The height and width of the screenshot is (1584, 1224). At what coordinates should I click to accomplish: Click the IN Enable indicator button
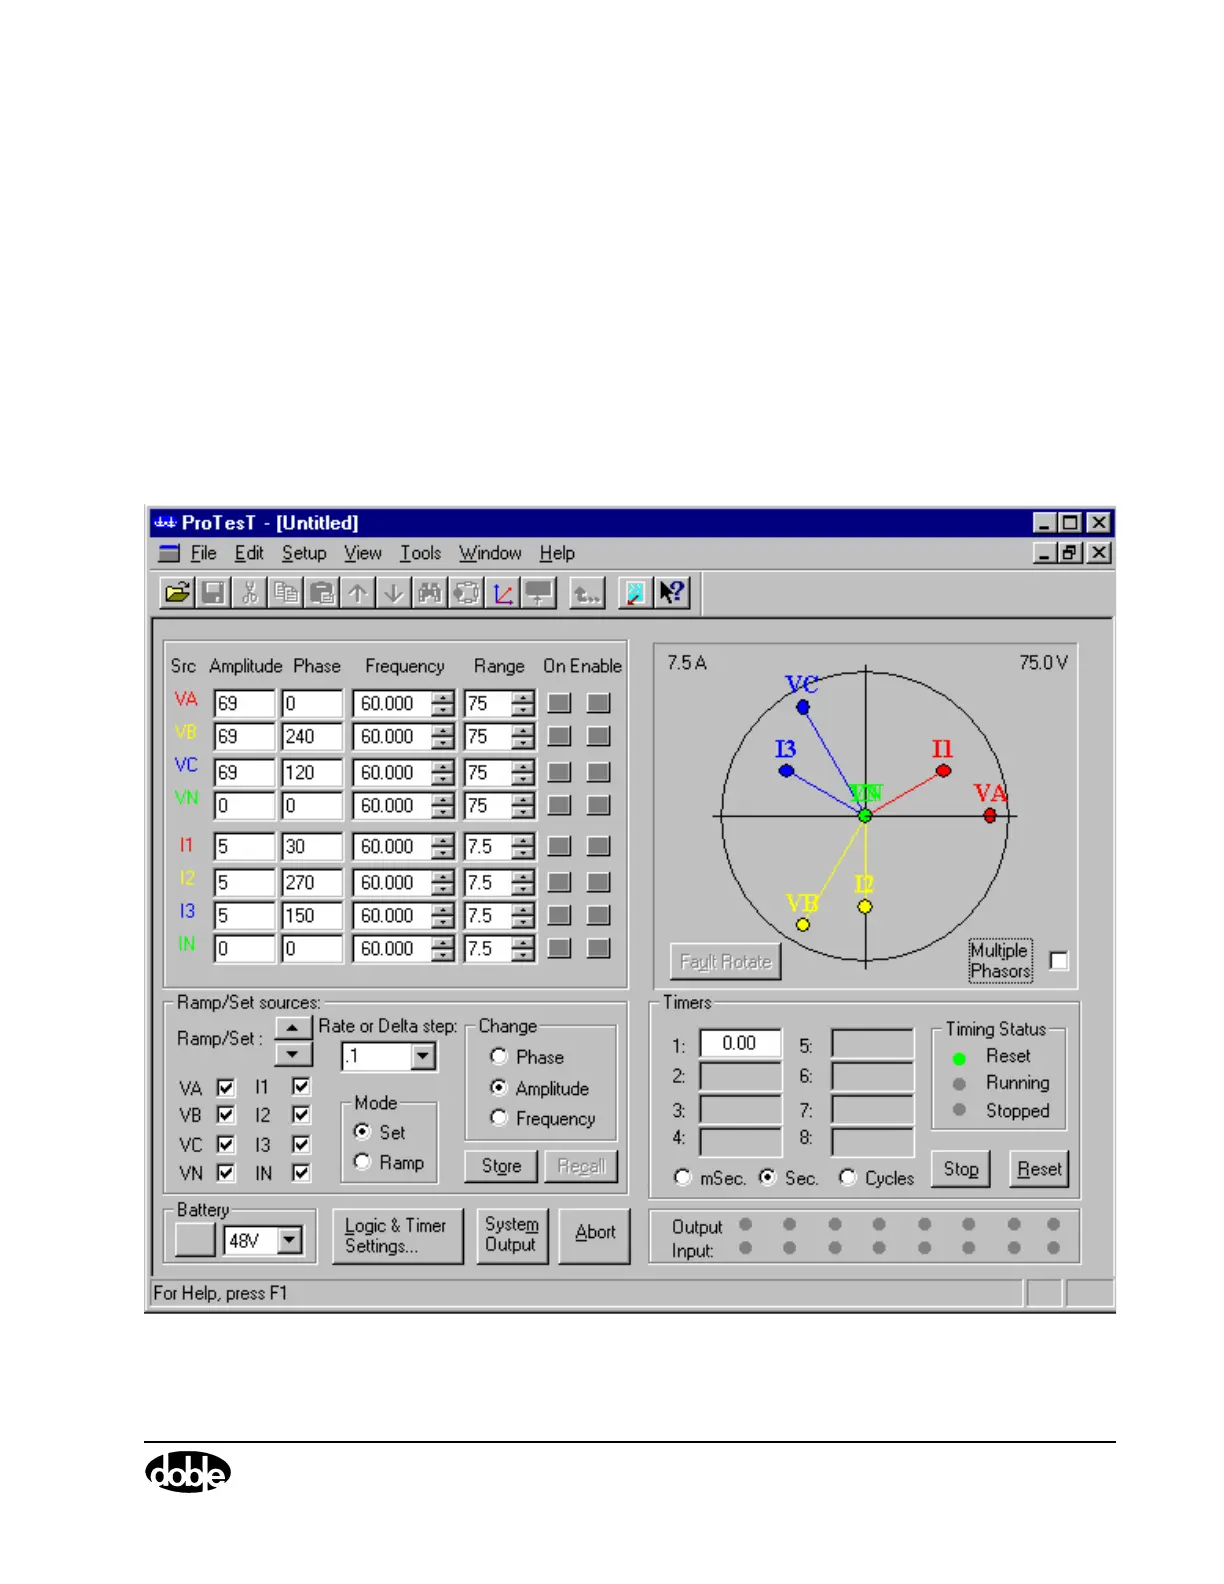598,948
